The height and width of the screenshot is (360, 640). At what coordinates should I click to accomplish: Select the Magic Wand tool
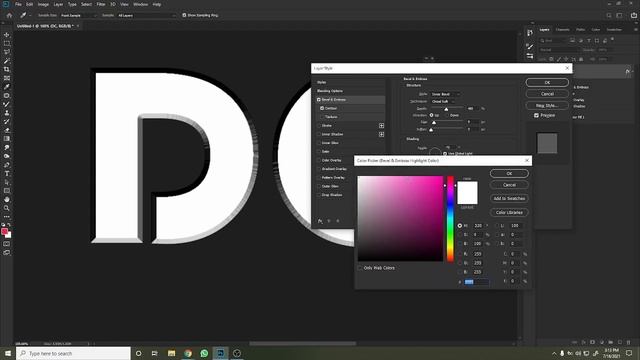[7, 61]
